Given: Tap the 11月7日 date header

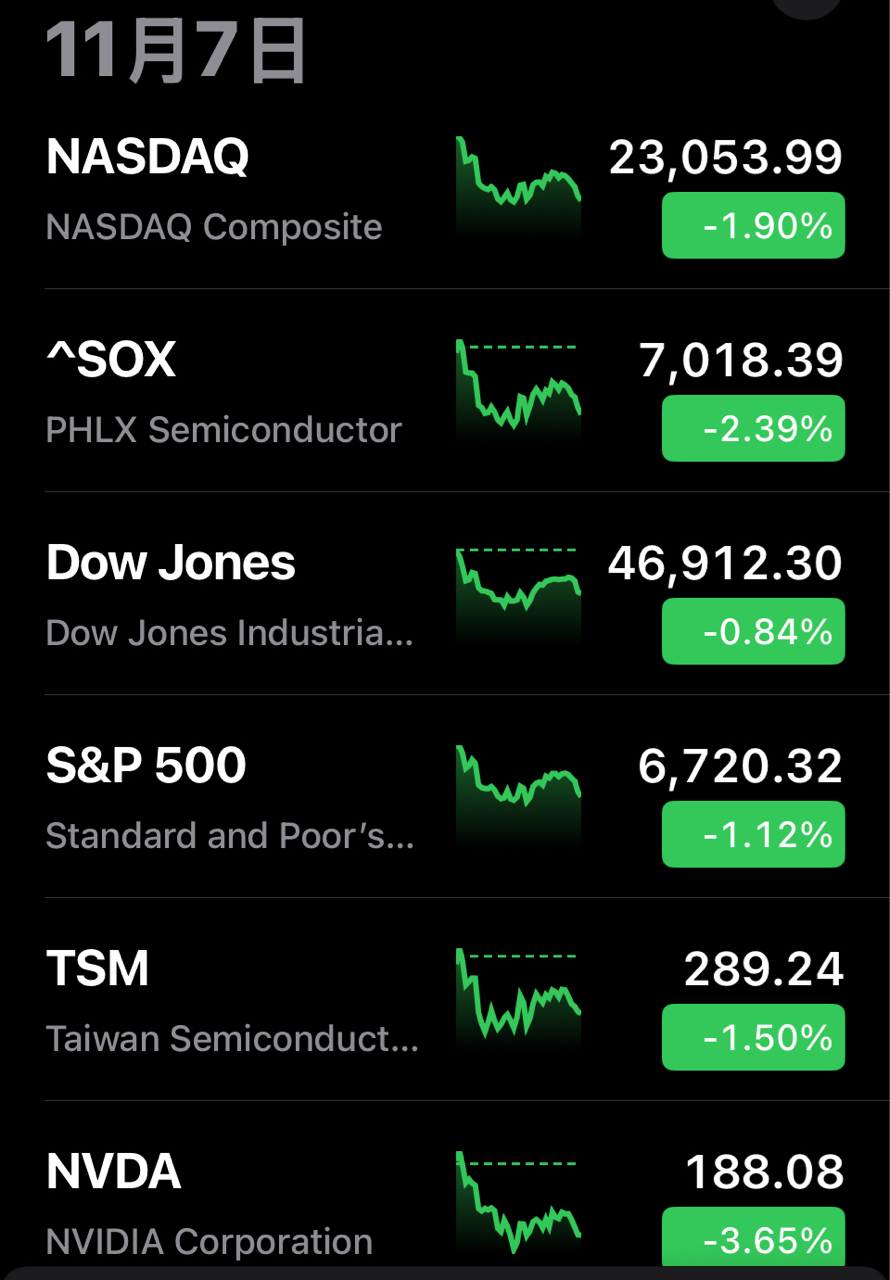Looking at the screenshot, I should pos(176,52).
